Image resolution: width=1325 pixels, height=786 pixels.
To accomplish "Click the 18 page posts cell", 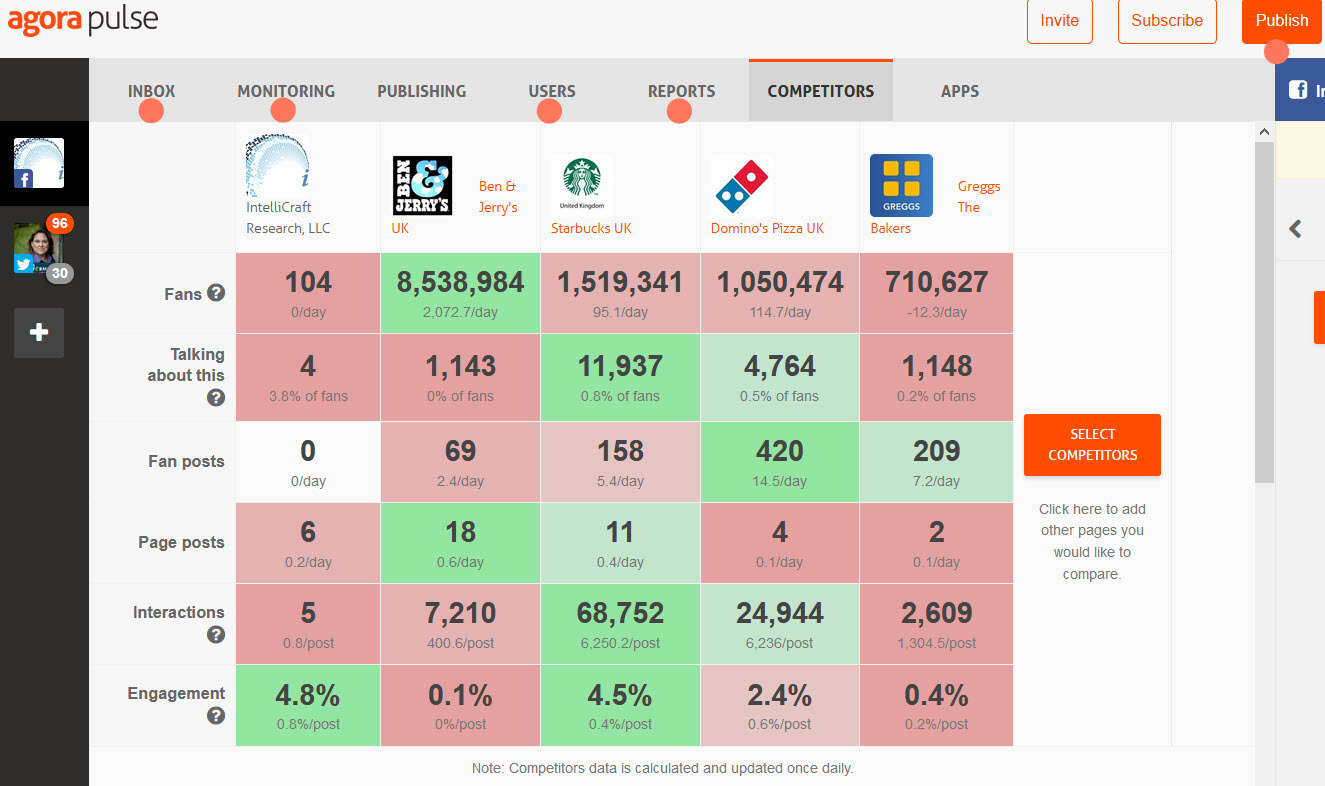I will click(460, 543).
